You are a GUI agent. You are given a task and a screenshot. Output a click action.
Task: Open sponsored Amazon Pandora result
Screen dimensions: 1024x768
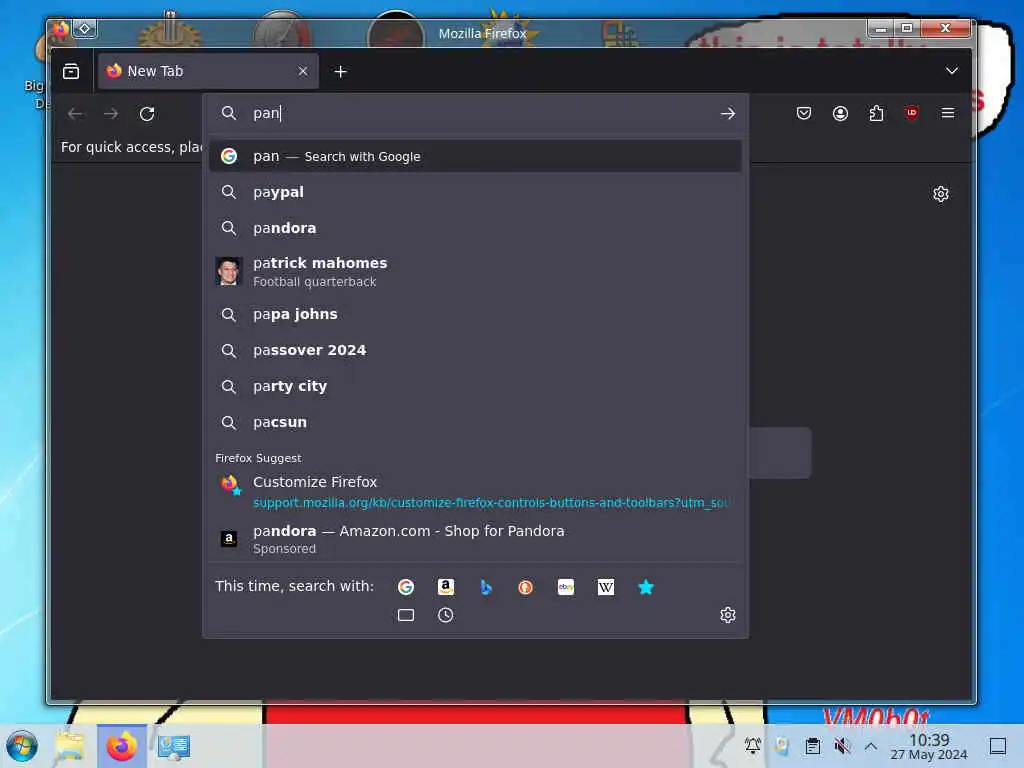(x=475, y=539)
